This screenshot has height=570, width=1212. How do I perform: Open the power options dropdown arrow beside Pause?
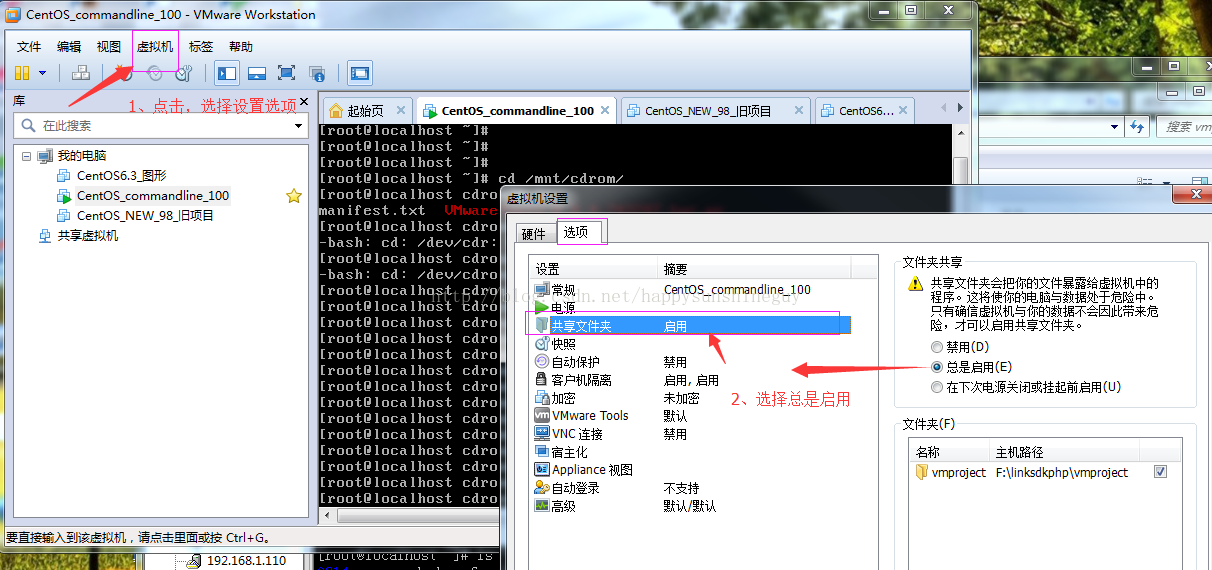pyautogui.click(x=42, y=73)
